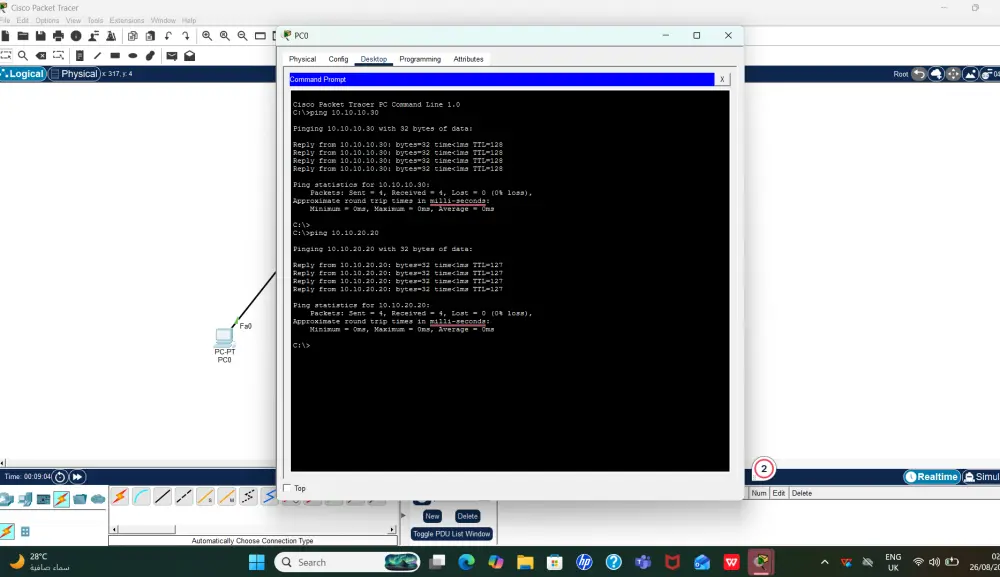
Task: Open the Config tab in PC0 window
Action: (x=338, y=59)
